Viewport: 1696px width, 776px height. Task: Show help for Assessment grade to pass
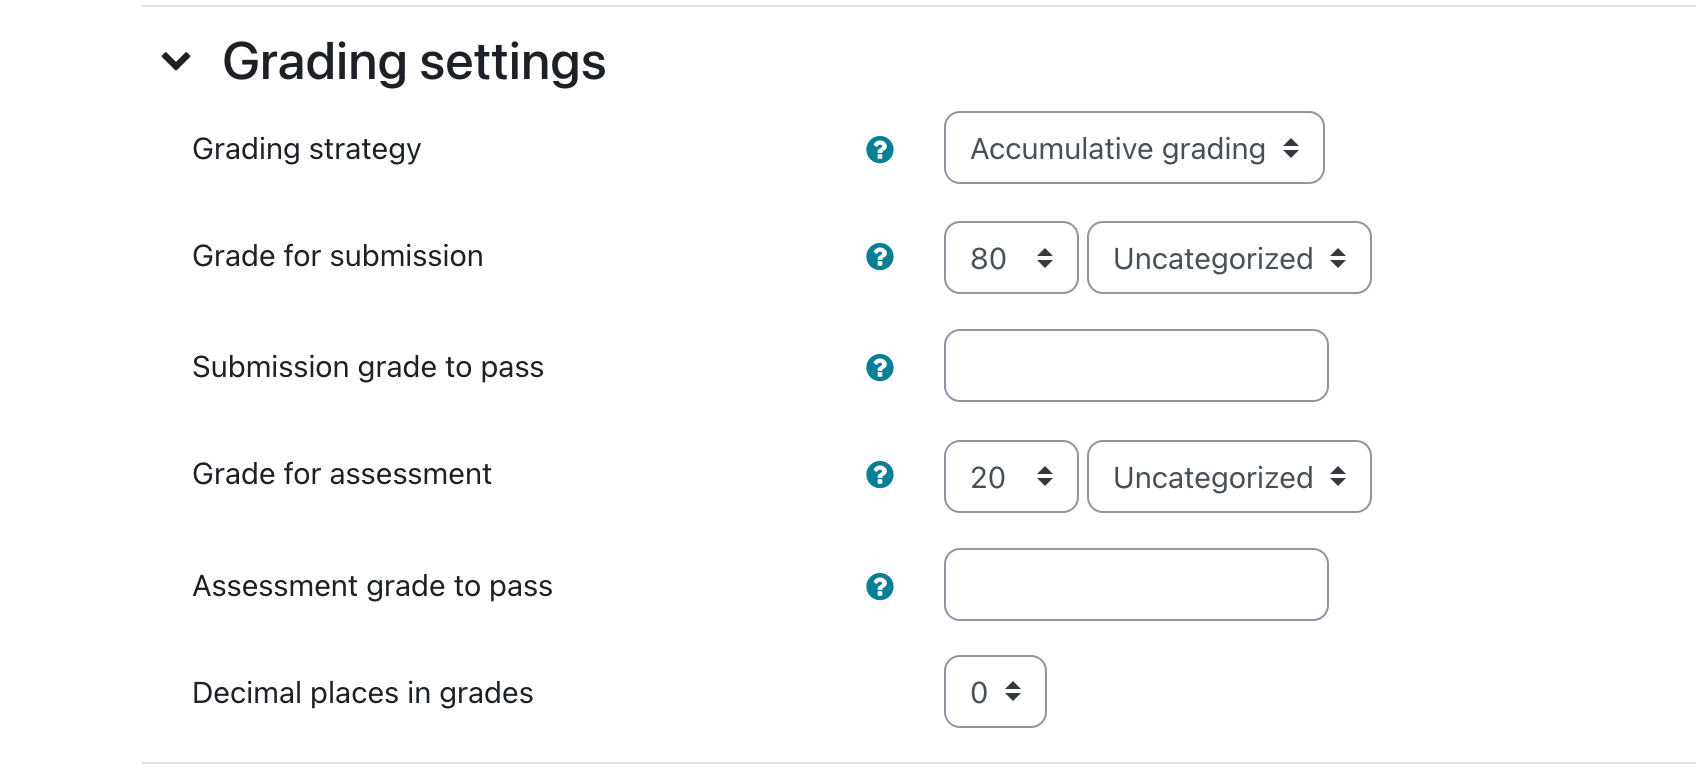879,586
